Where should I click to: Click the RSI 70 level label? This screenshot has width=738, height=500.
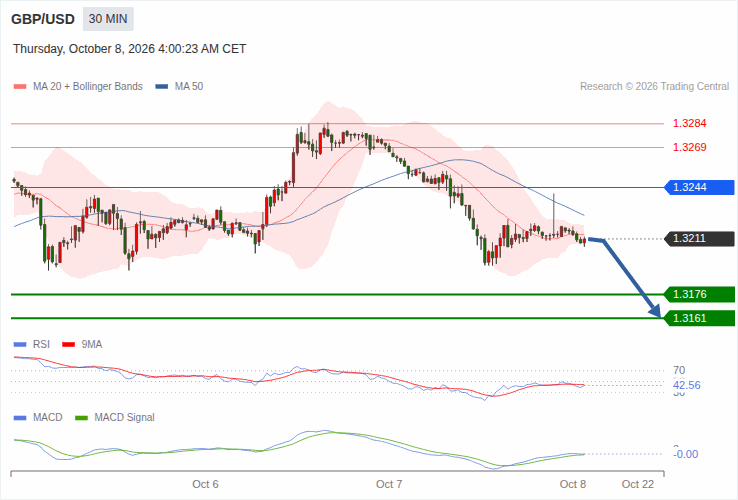[679, 371]
